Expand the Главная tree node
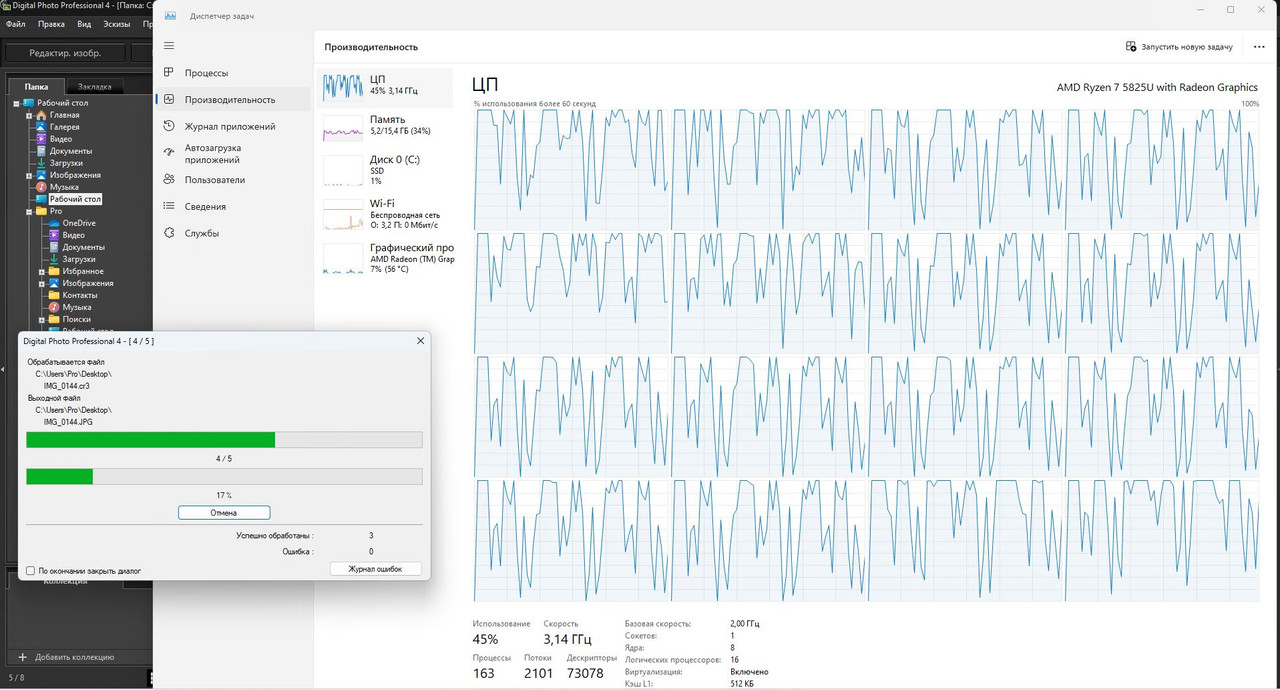This screenshot has height=690, width=1280. (29, 115)
